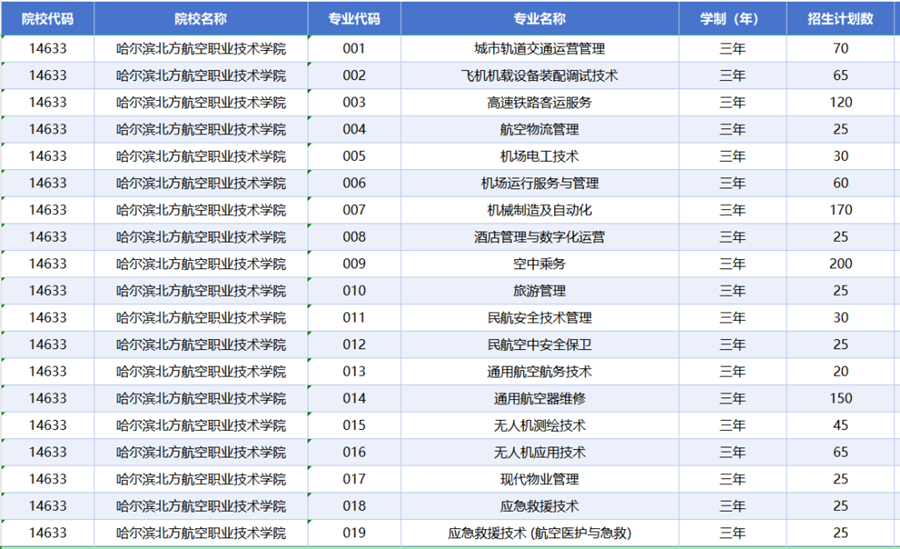Click the enrollment count 200 cell
900x549 pixels.
point(840,264)
